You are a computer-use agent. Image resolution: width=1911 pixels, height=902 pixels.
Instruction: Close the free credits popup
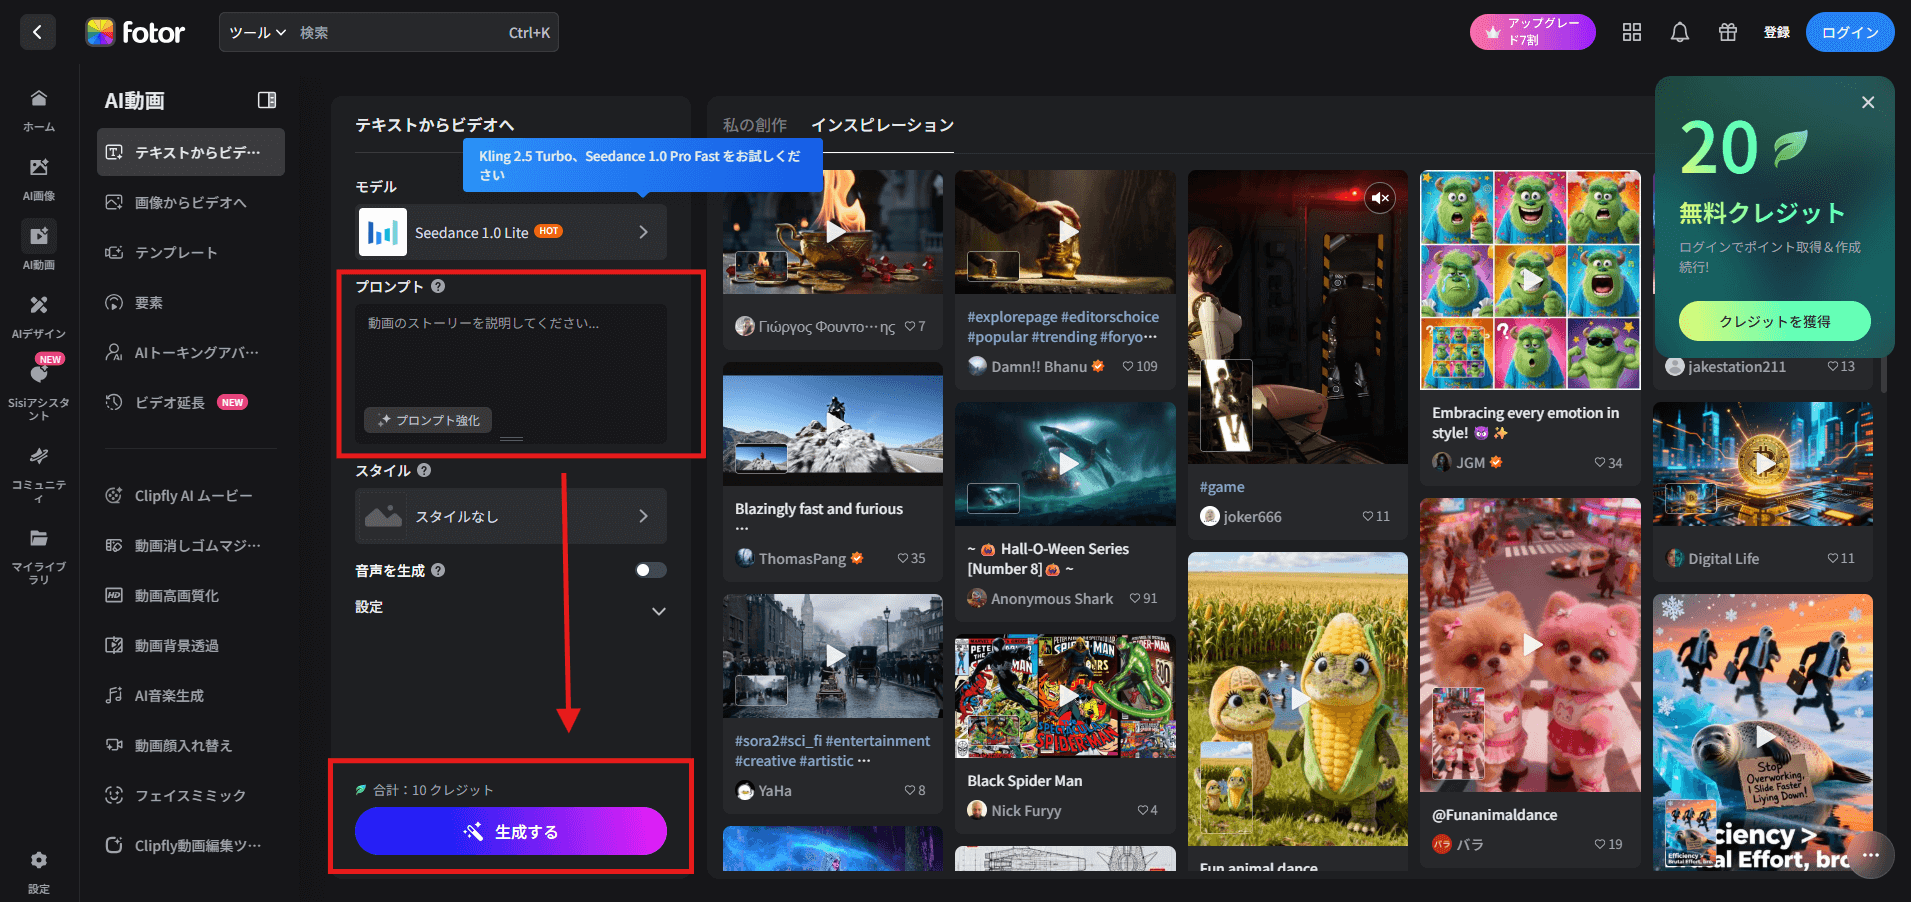tap(1868, 102)
